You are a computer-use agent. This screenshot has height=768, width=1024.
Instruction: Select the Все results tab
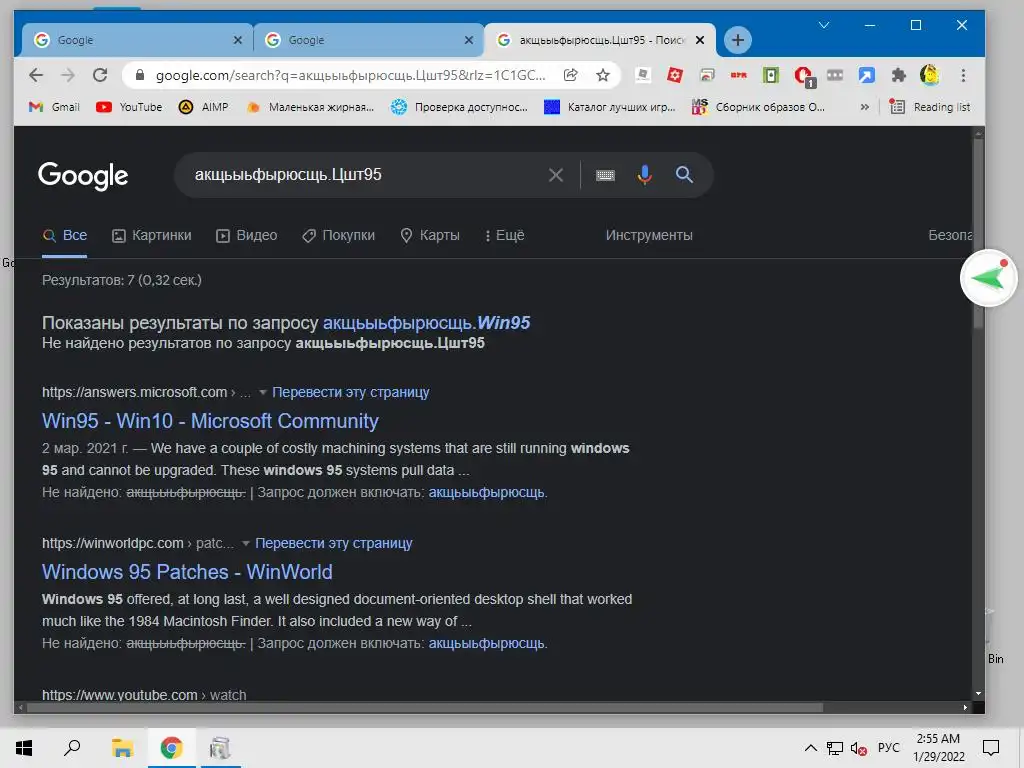point(65,235)
